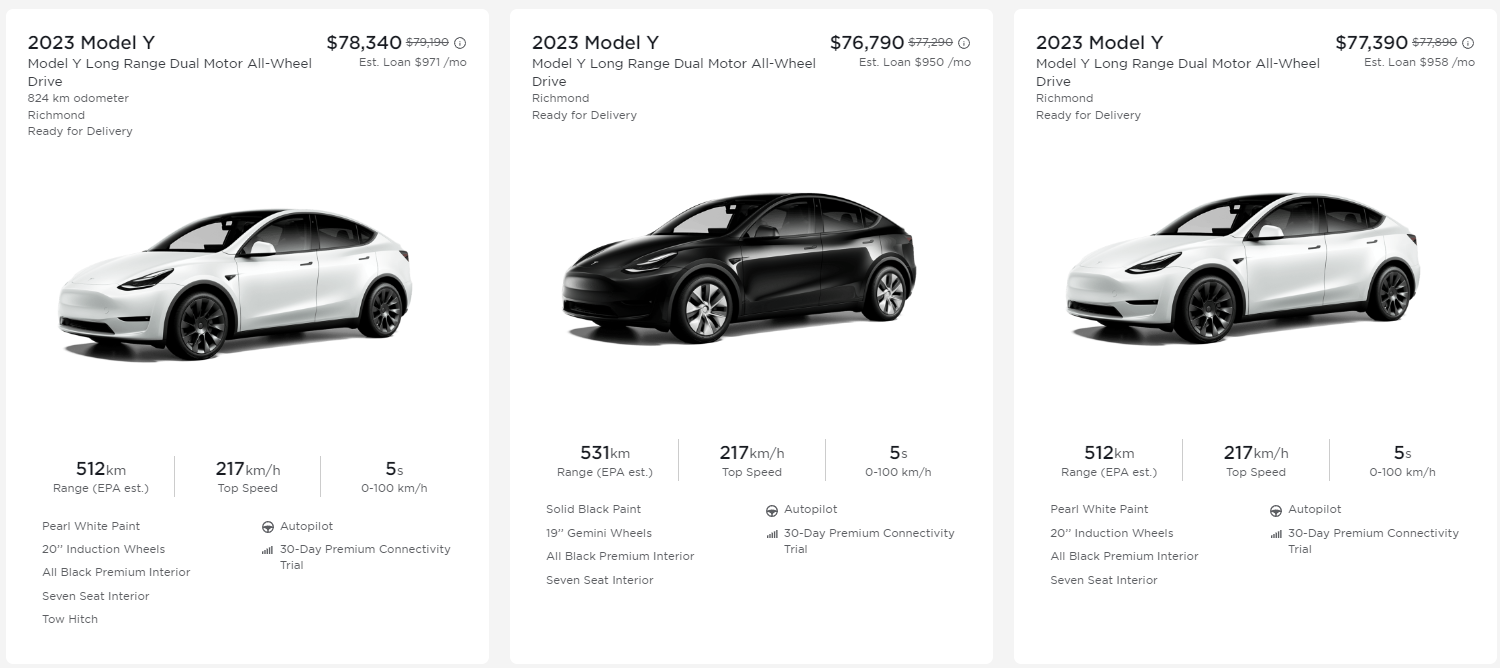Click the Autopilot icon on the black Model Y card
Viewport: 1500px width, 668px height.
771,509
